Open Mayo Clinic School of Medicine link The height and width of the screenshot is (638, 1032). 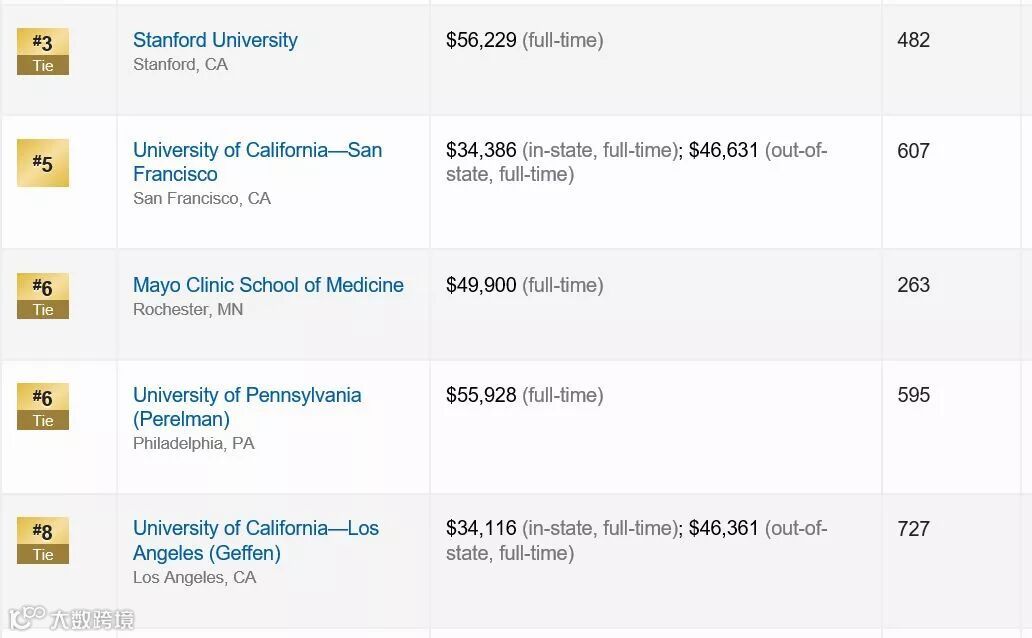point(268,285)
